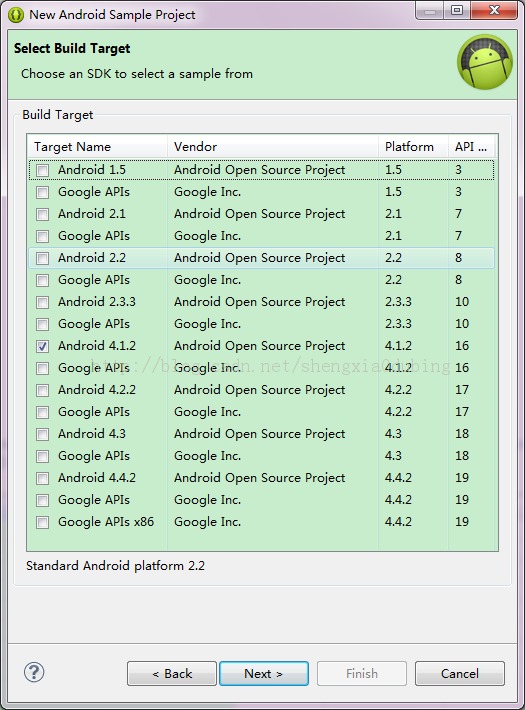
Task: Check the Android 4.4.2 target checkbox
Action: tap(43, 478)
